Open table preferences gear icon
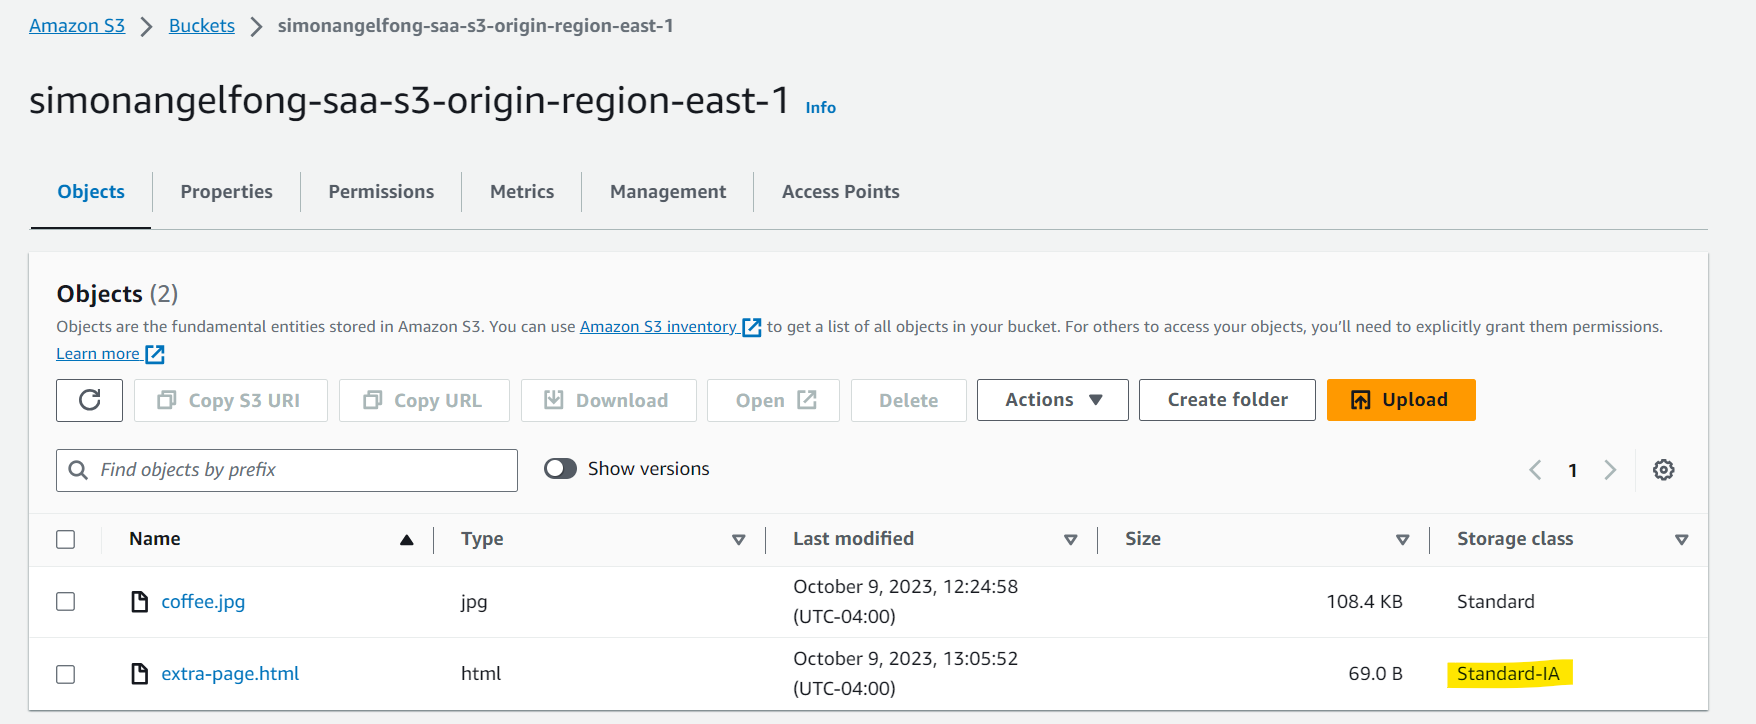The width and height of the screenshot is (1756, 724). coord(1664,470)
